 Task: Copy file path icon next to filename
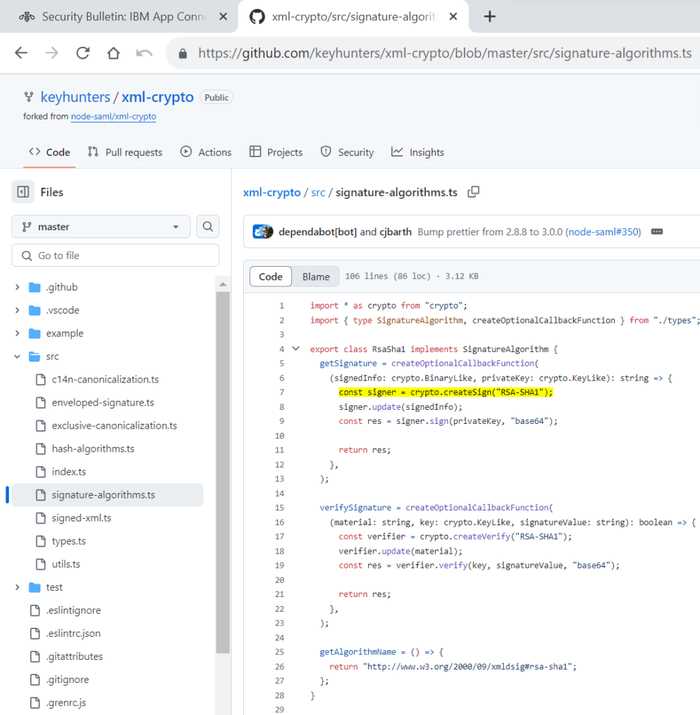(x=473, y=192)
